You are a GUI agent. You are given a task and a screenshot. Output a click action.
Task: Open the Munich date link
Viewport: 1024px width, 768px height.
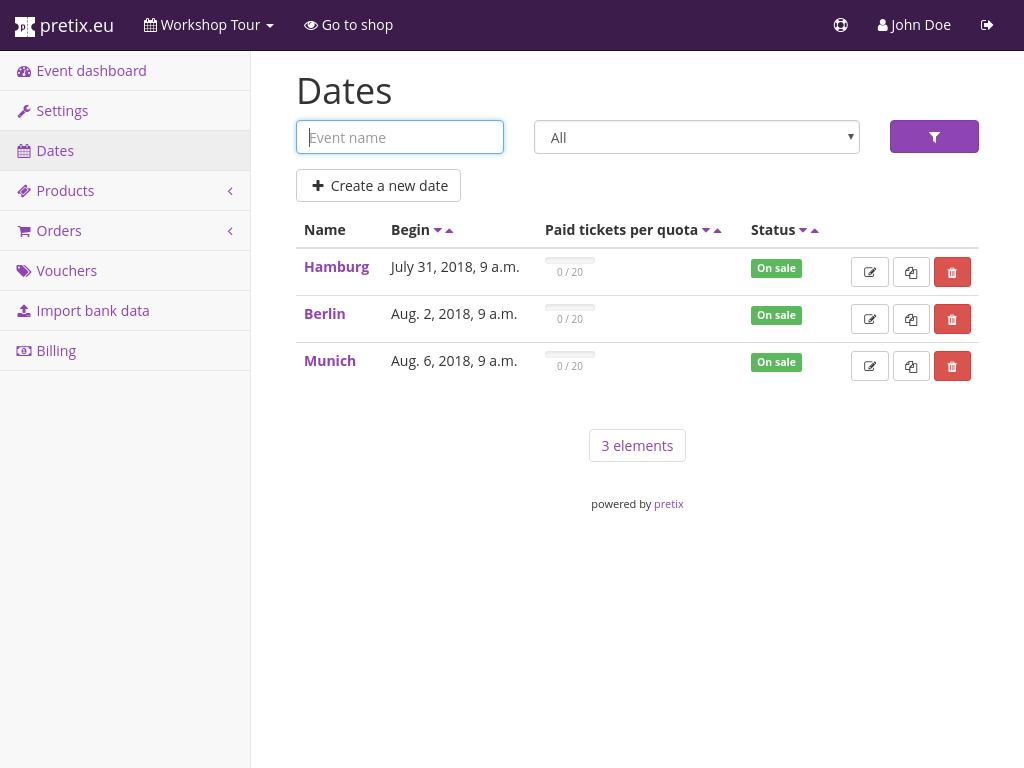click(330, 361)
